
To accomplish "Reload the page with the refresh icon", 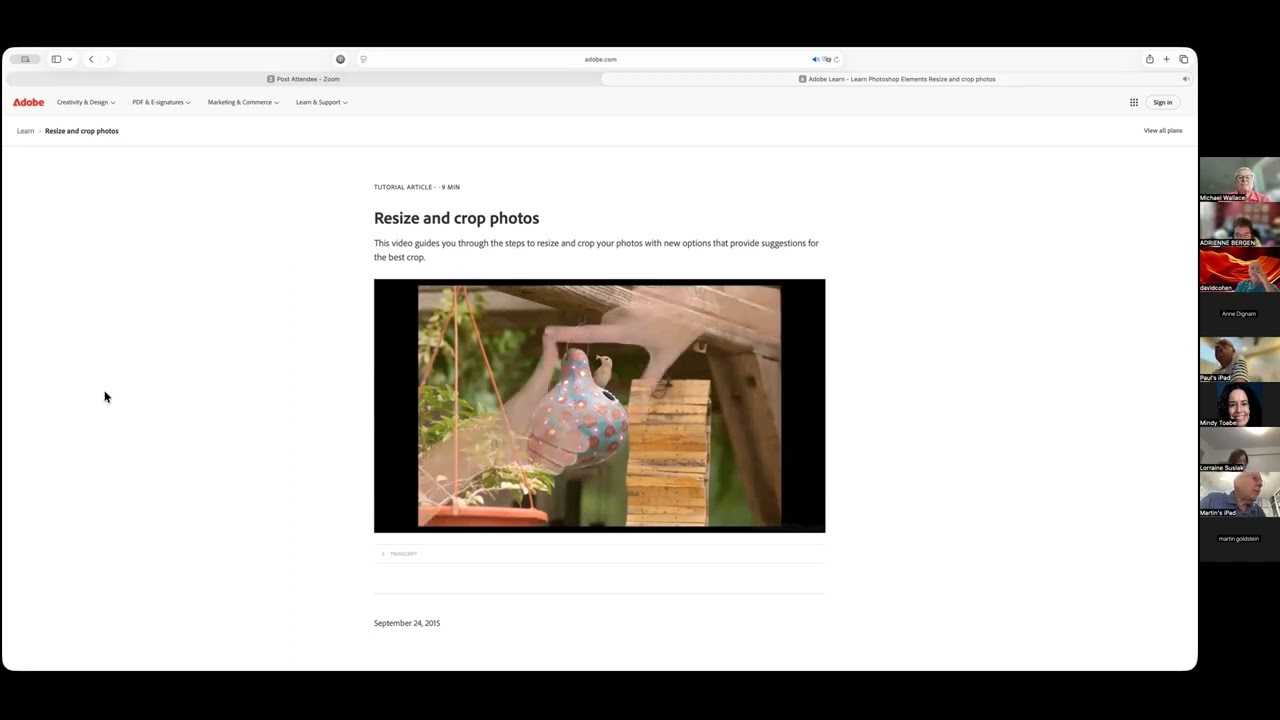I will click(836, 59).
